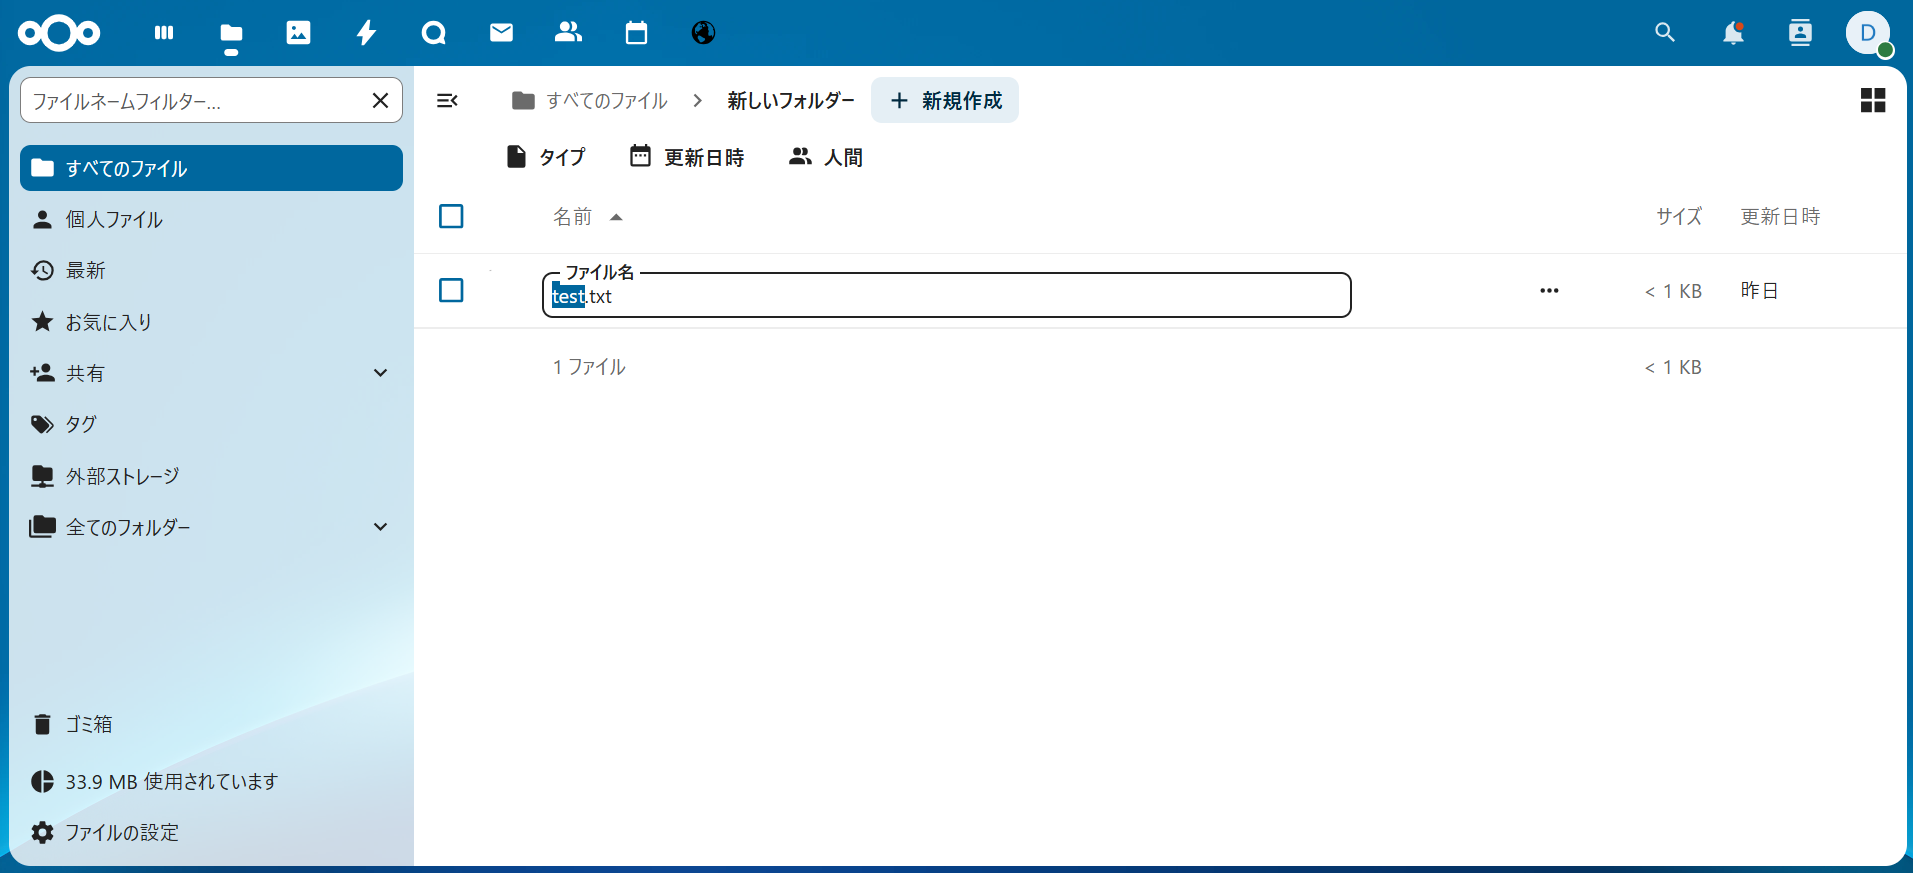The image size is (1913, 873).
Task: Click the search magnifier icon
Action: pyautogui.click(x=1665, y=33)
